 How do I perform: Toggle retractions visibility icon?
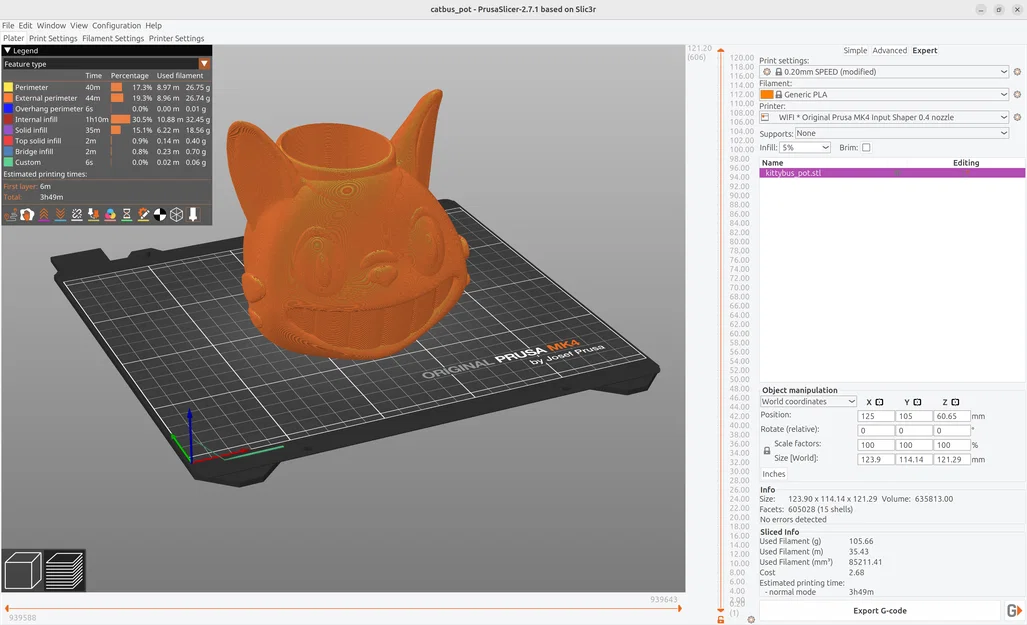(x=44, y=215)
